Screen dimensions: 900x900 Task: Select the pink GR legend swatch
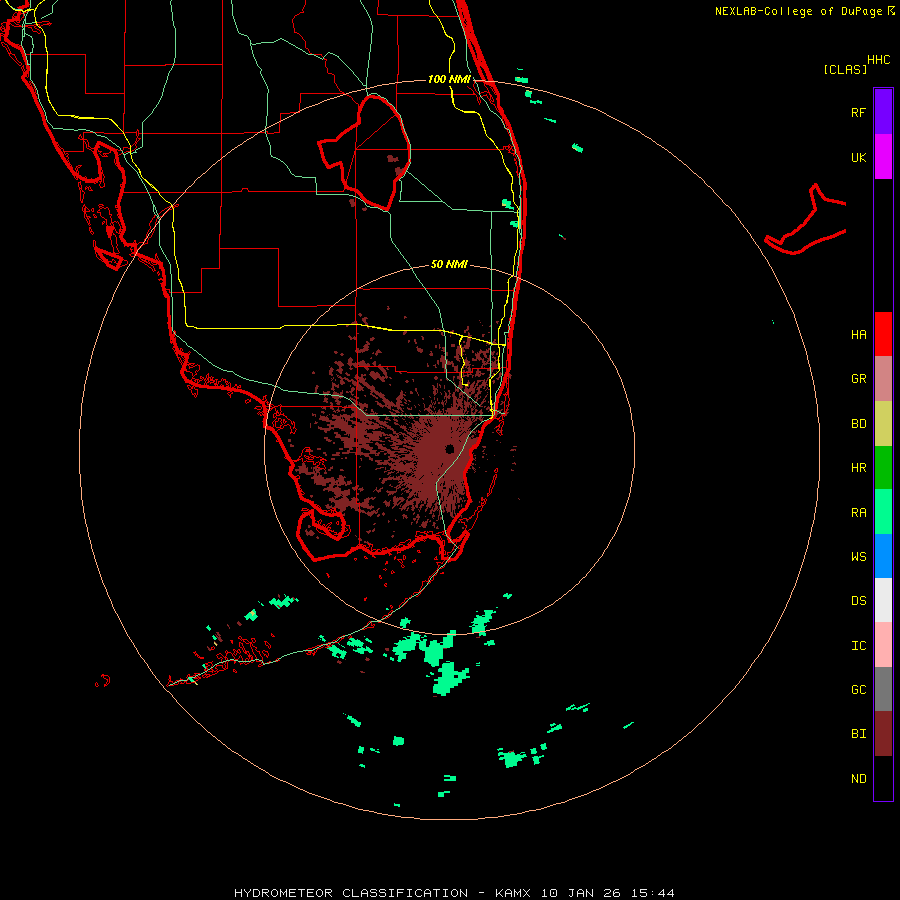pyautogui.click(x=883, y=379)
